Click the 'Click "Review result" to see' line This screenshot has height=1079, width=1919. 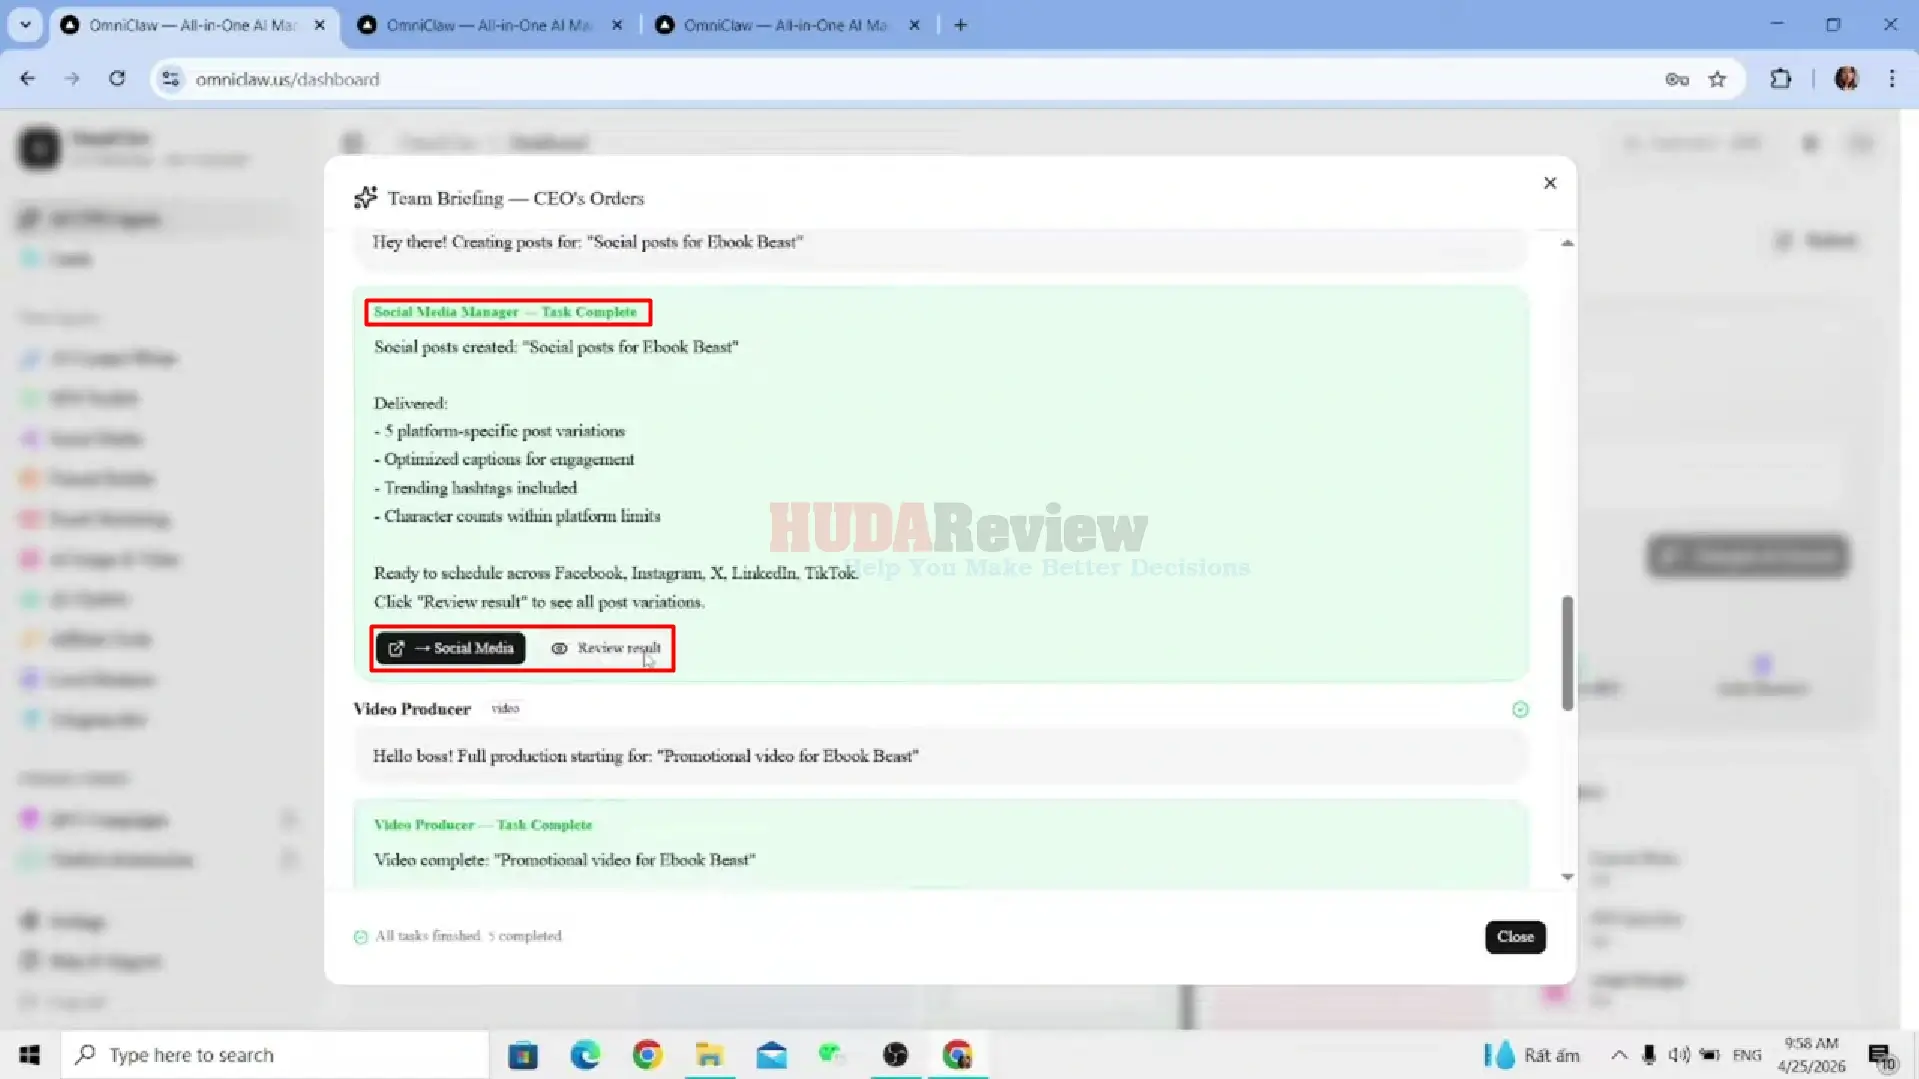coord(539,602)
